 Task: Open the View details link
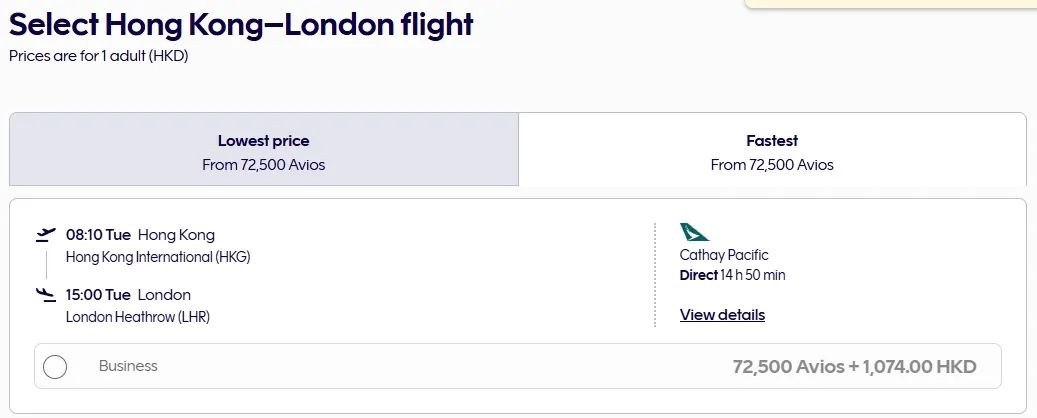tap(722, 315)
